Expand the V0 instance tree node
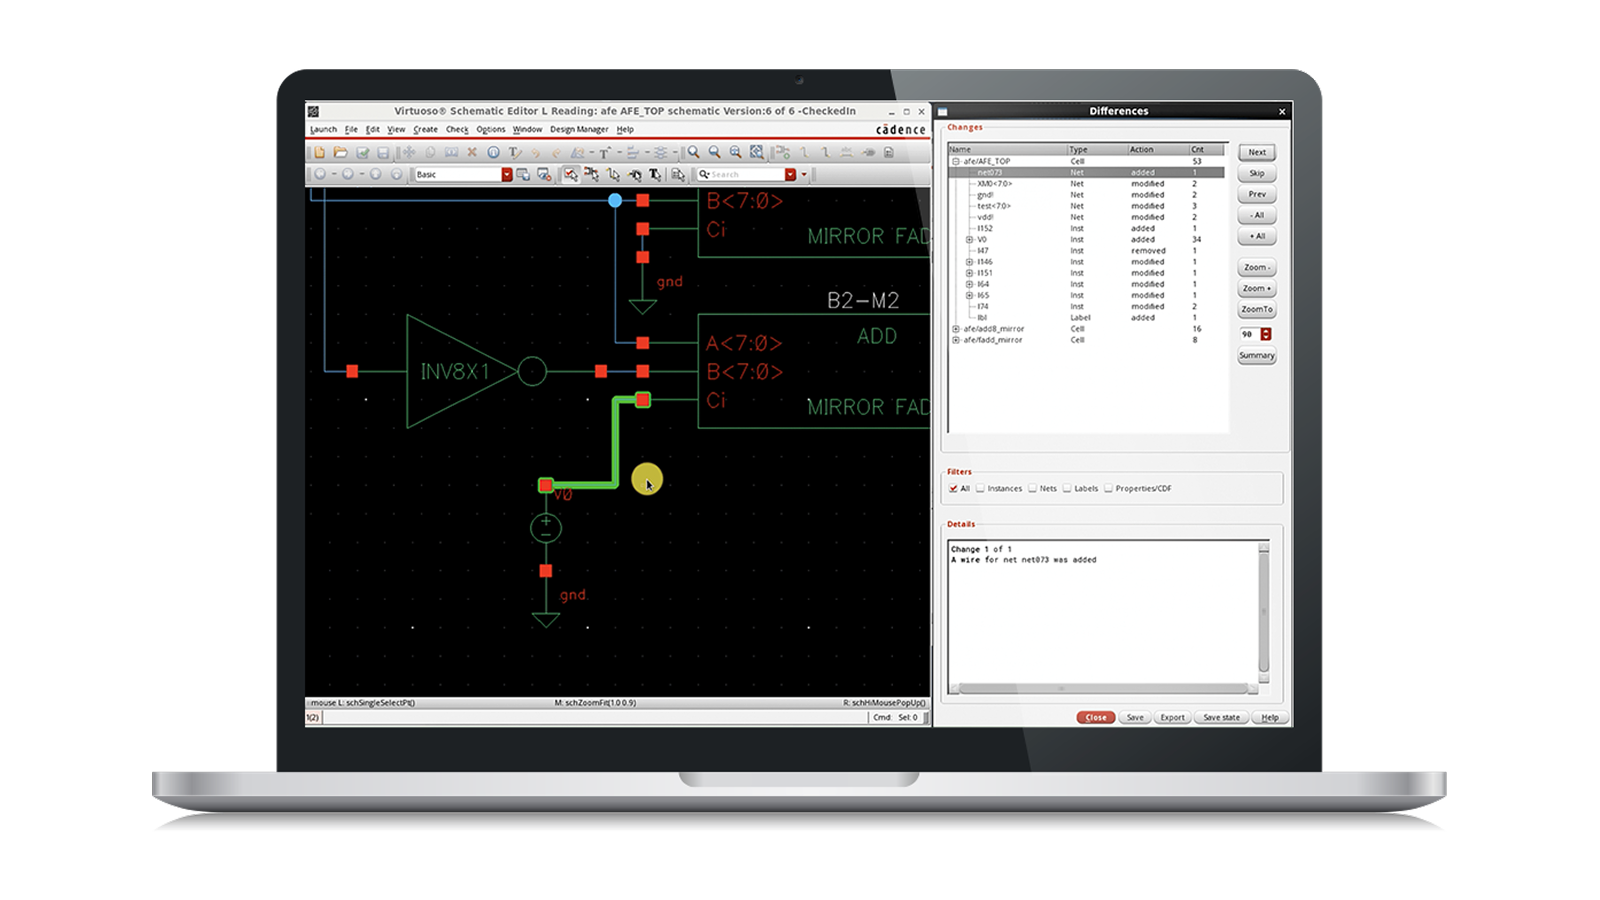This screenshot has height=900, width=1600. click(x=969, y=240)
